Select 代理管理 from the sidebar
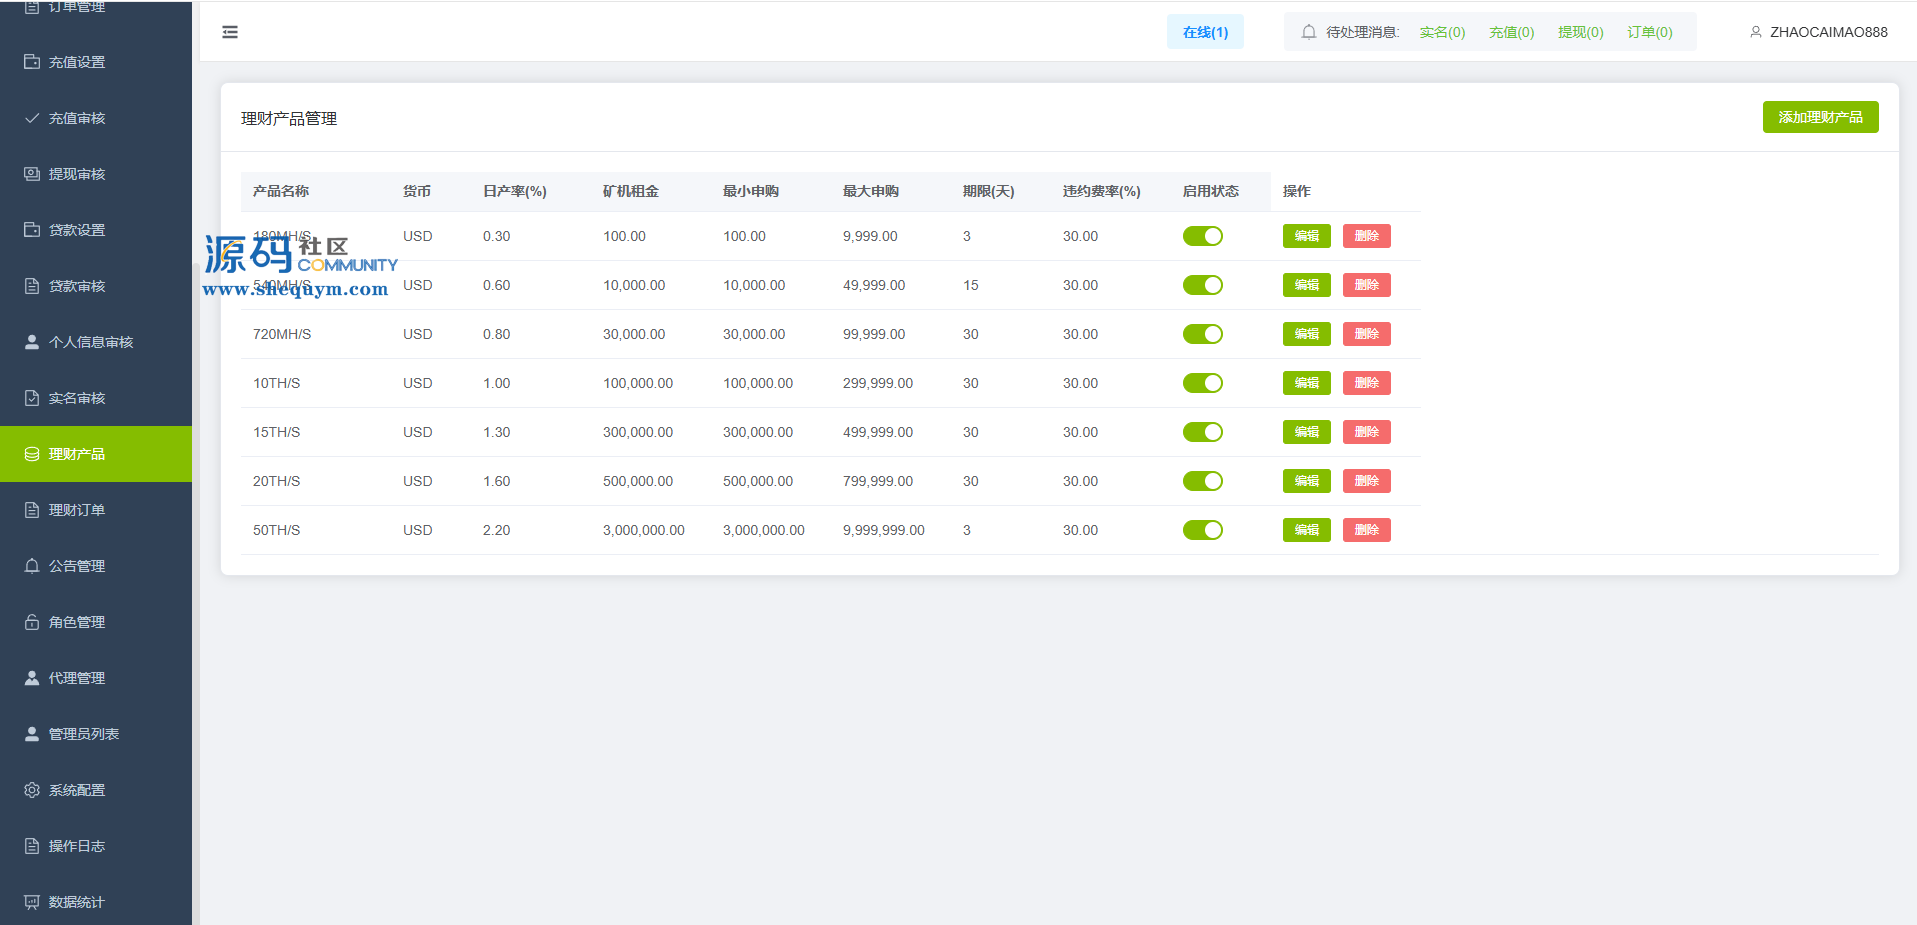Viewport: 1917px width, 925px height. tap(77, 678)
